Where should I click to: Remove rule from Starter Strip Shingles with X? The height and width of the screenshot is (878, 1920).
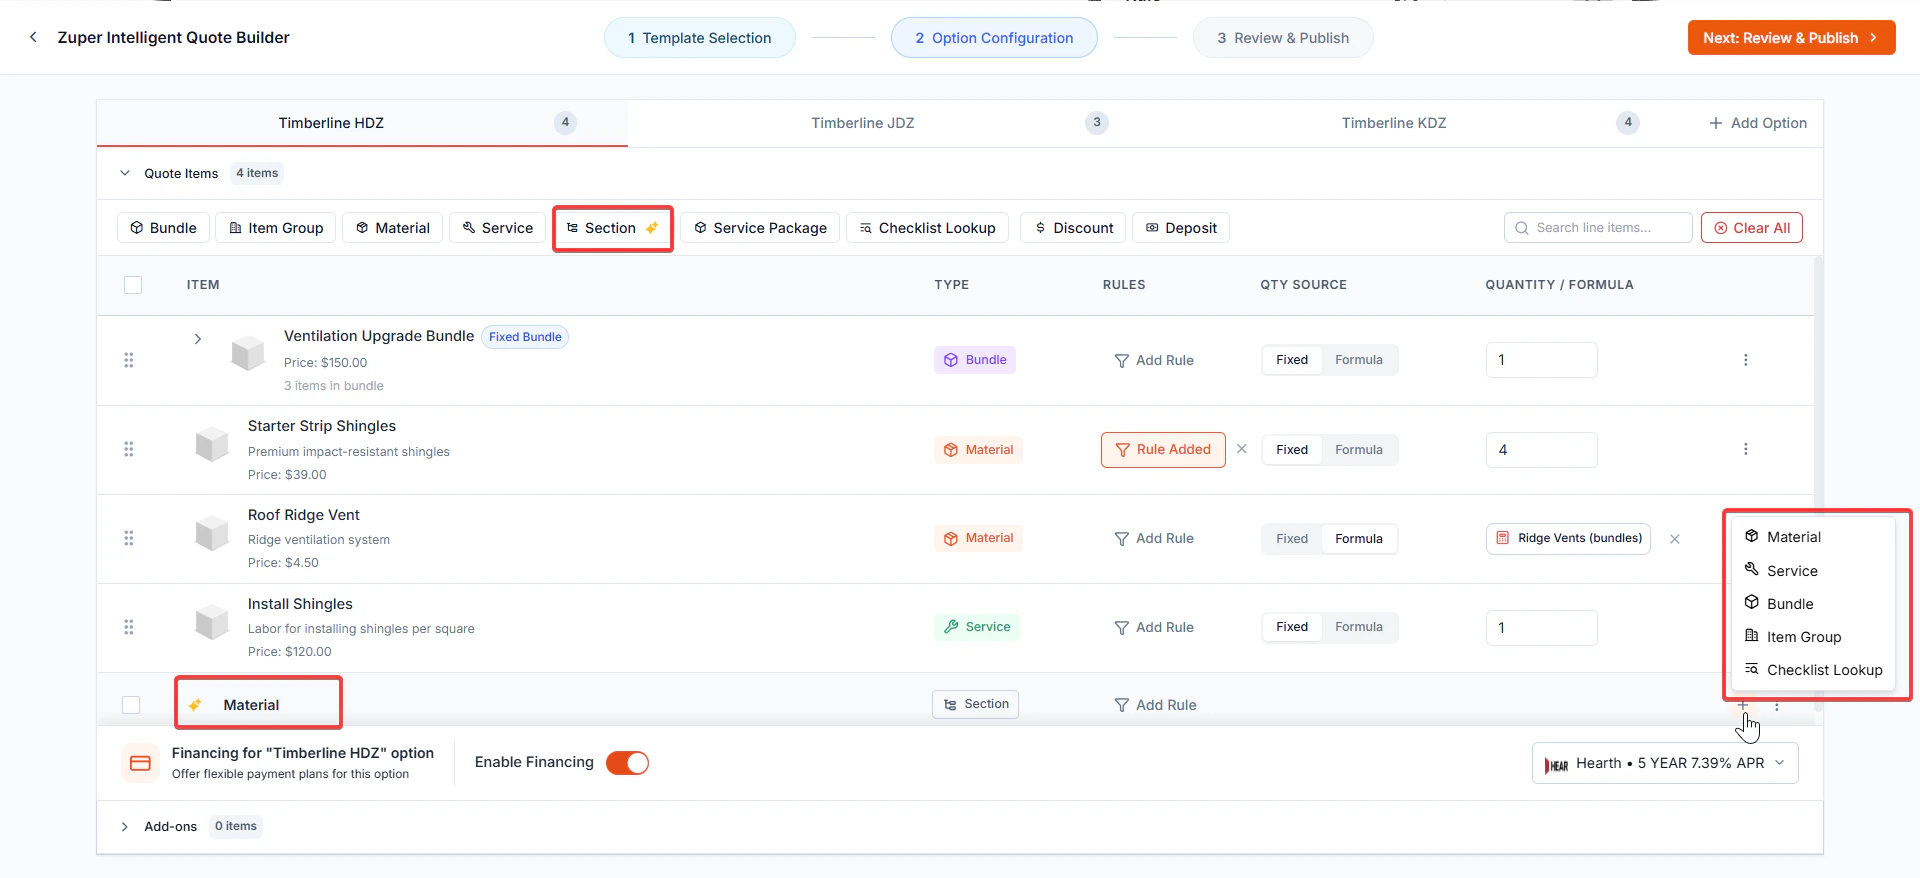click(1241, 449)
